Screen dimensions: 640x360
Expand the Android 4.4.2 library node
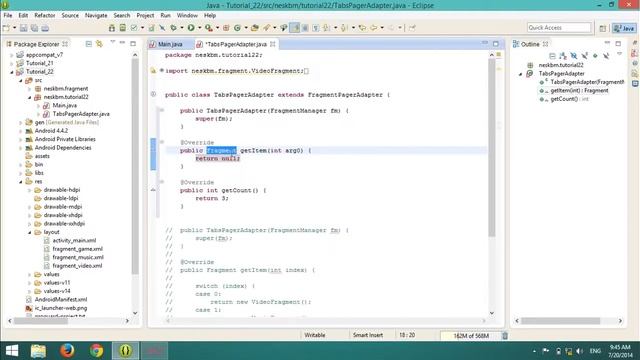tap(20, 131)
